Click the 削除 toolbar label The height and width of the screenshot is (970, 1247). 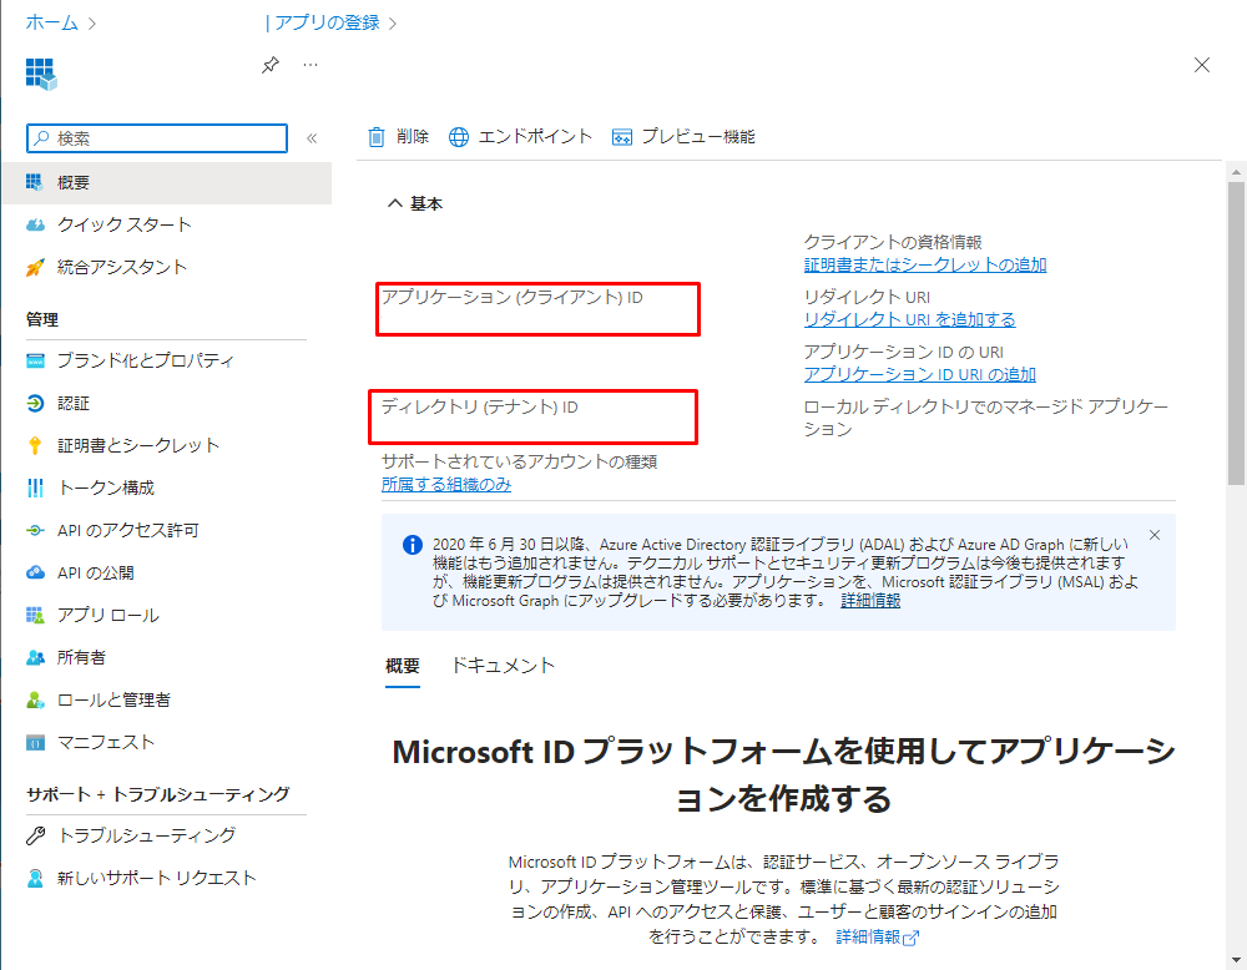[x=412, y=137]
